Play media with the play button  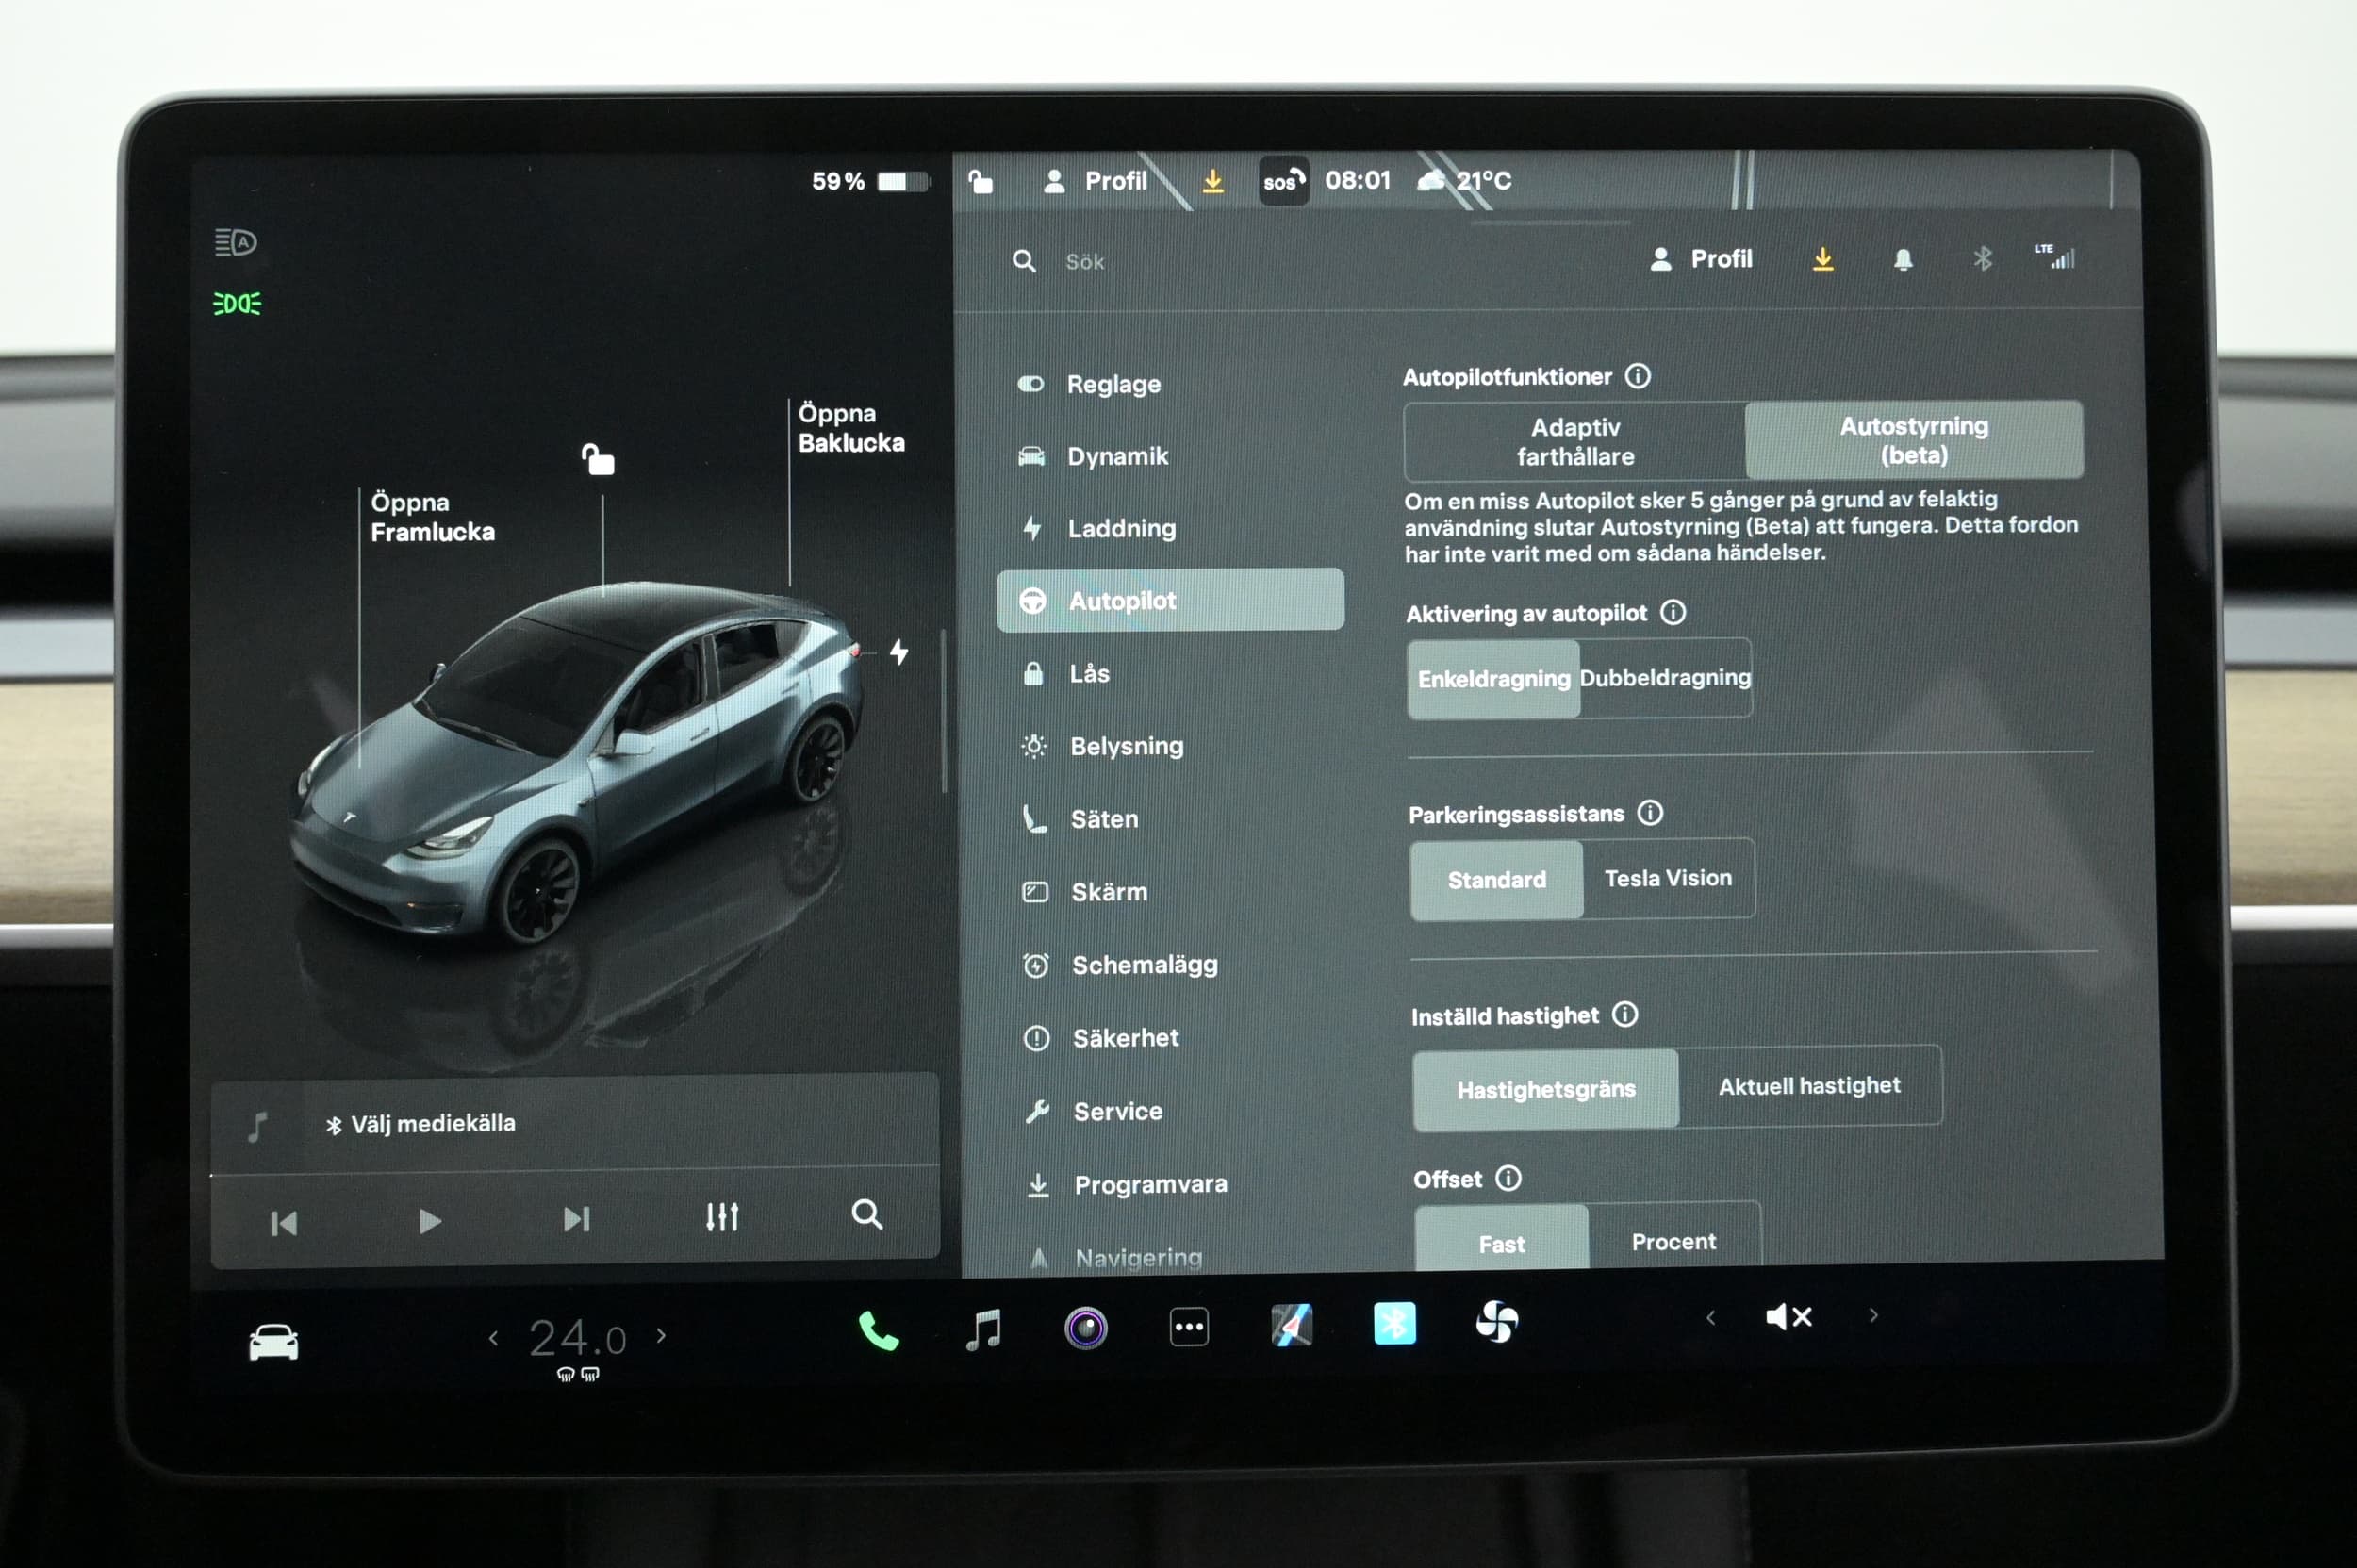click(x=429, y=1221)
